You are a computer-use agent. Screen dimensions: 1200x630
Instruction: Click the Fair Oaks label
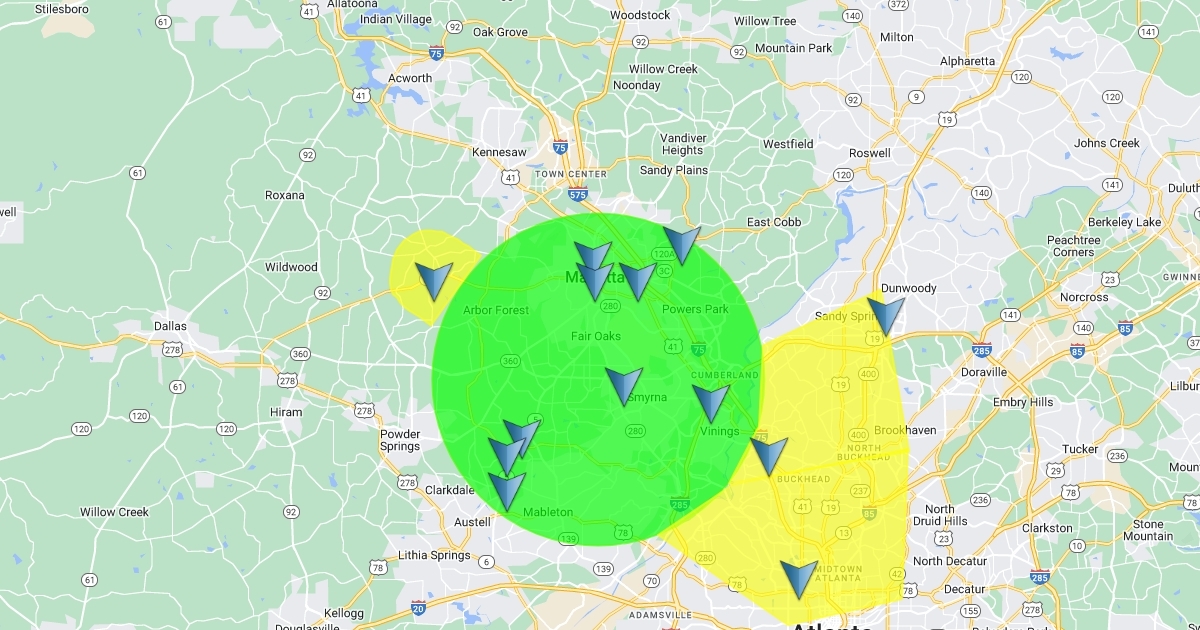point(596,336)
